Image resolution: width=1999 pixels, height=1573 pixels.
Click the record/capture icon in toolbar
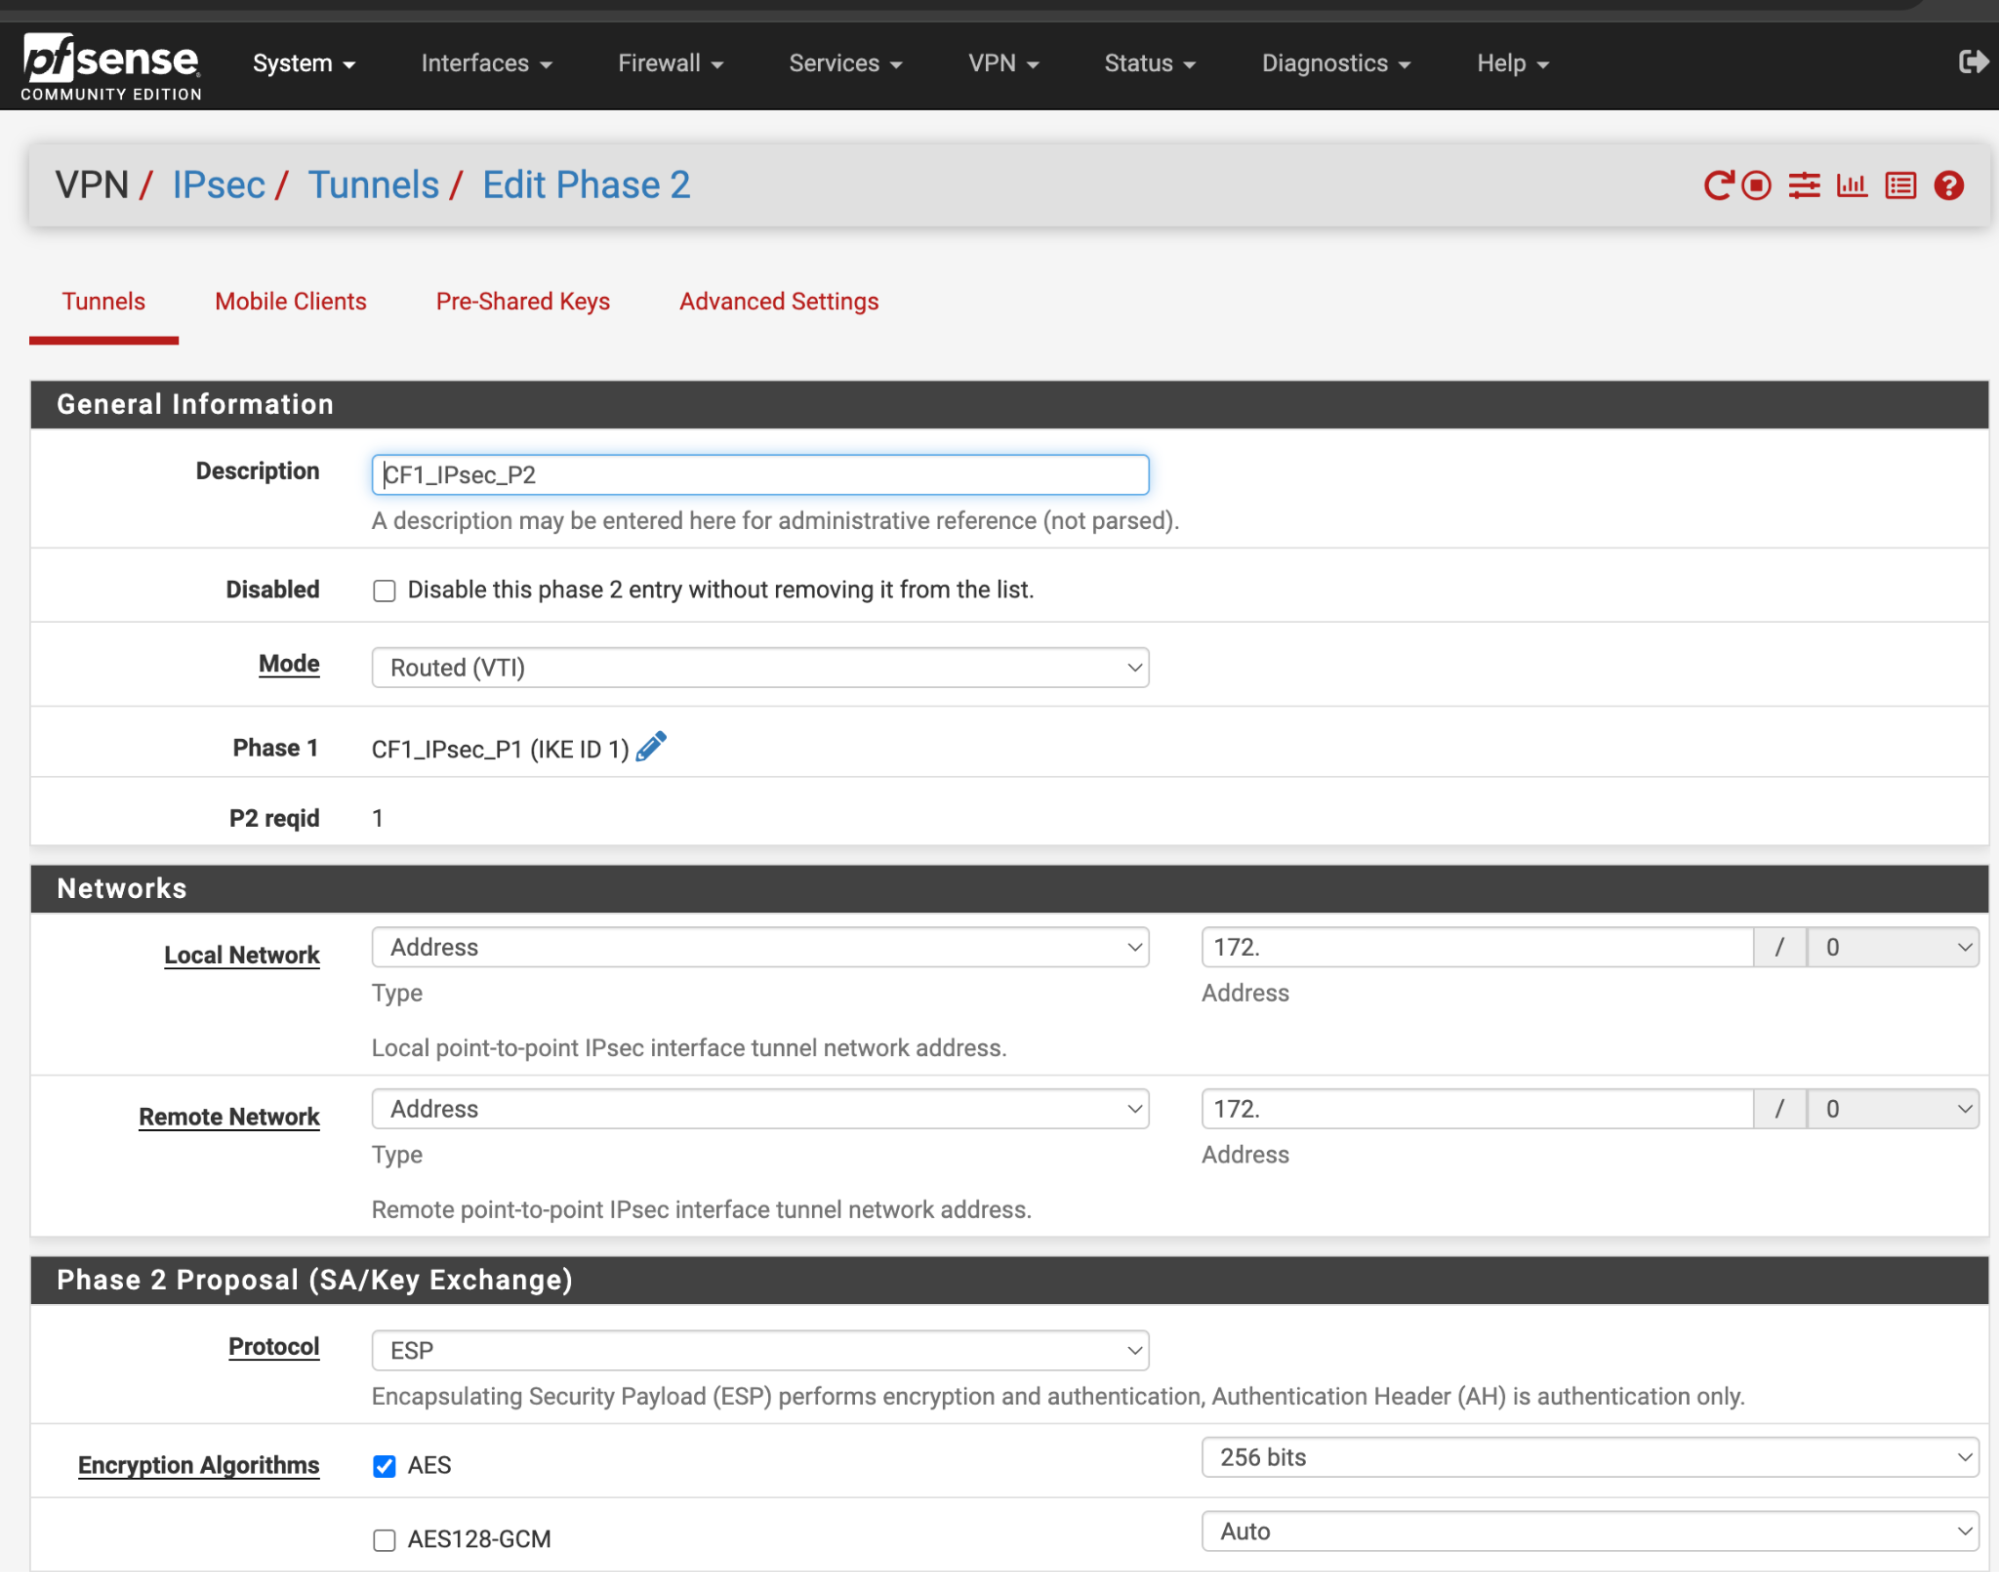(x=1759, y=182)
